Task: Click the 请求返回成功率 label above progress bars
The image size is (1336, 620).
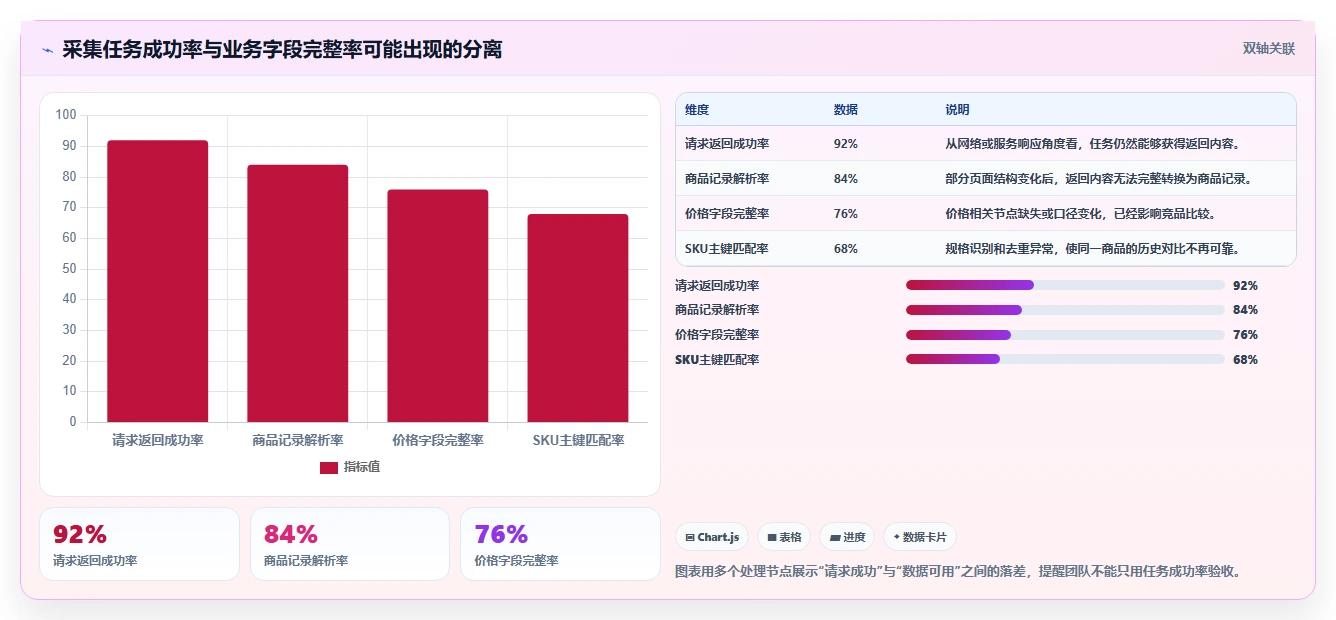Action: 717,285
